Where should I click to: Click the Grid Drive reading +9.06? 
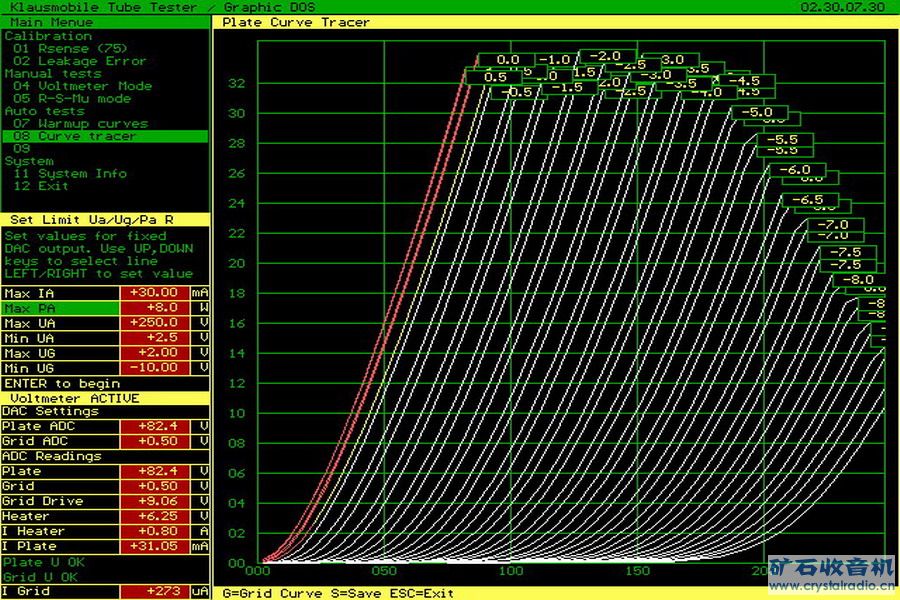click(154, 501)
